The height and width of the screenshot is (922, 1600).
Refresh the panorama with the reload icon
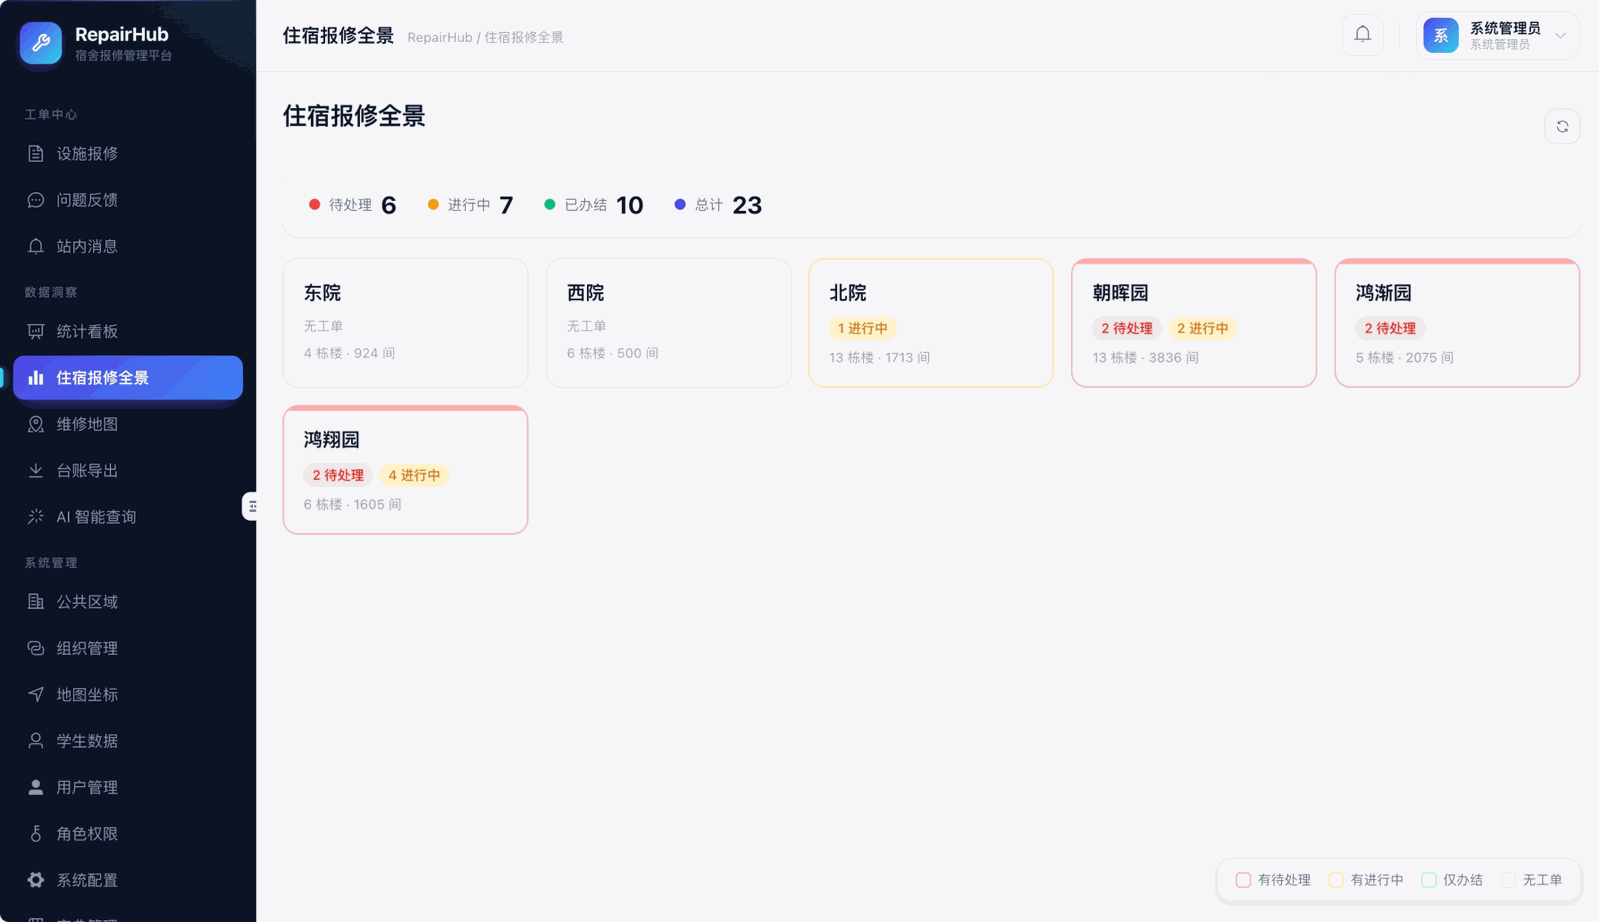[1562, 127]
